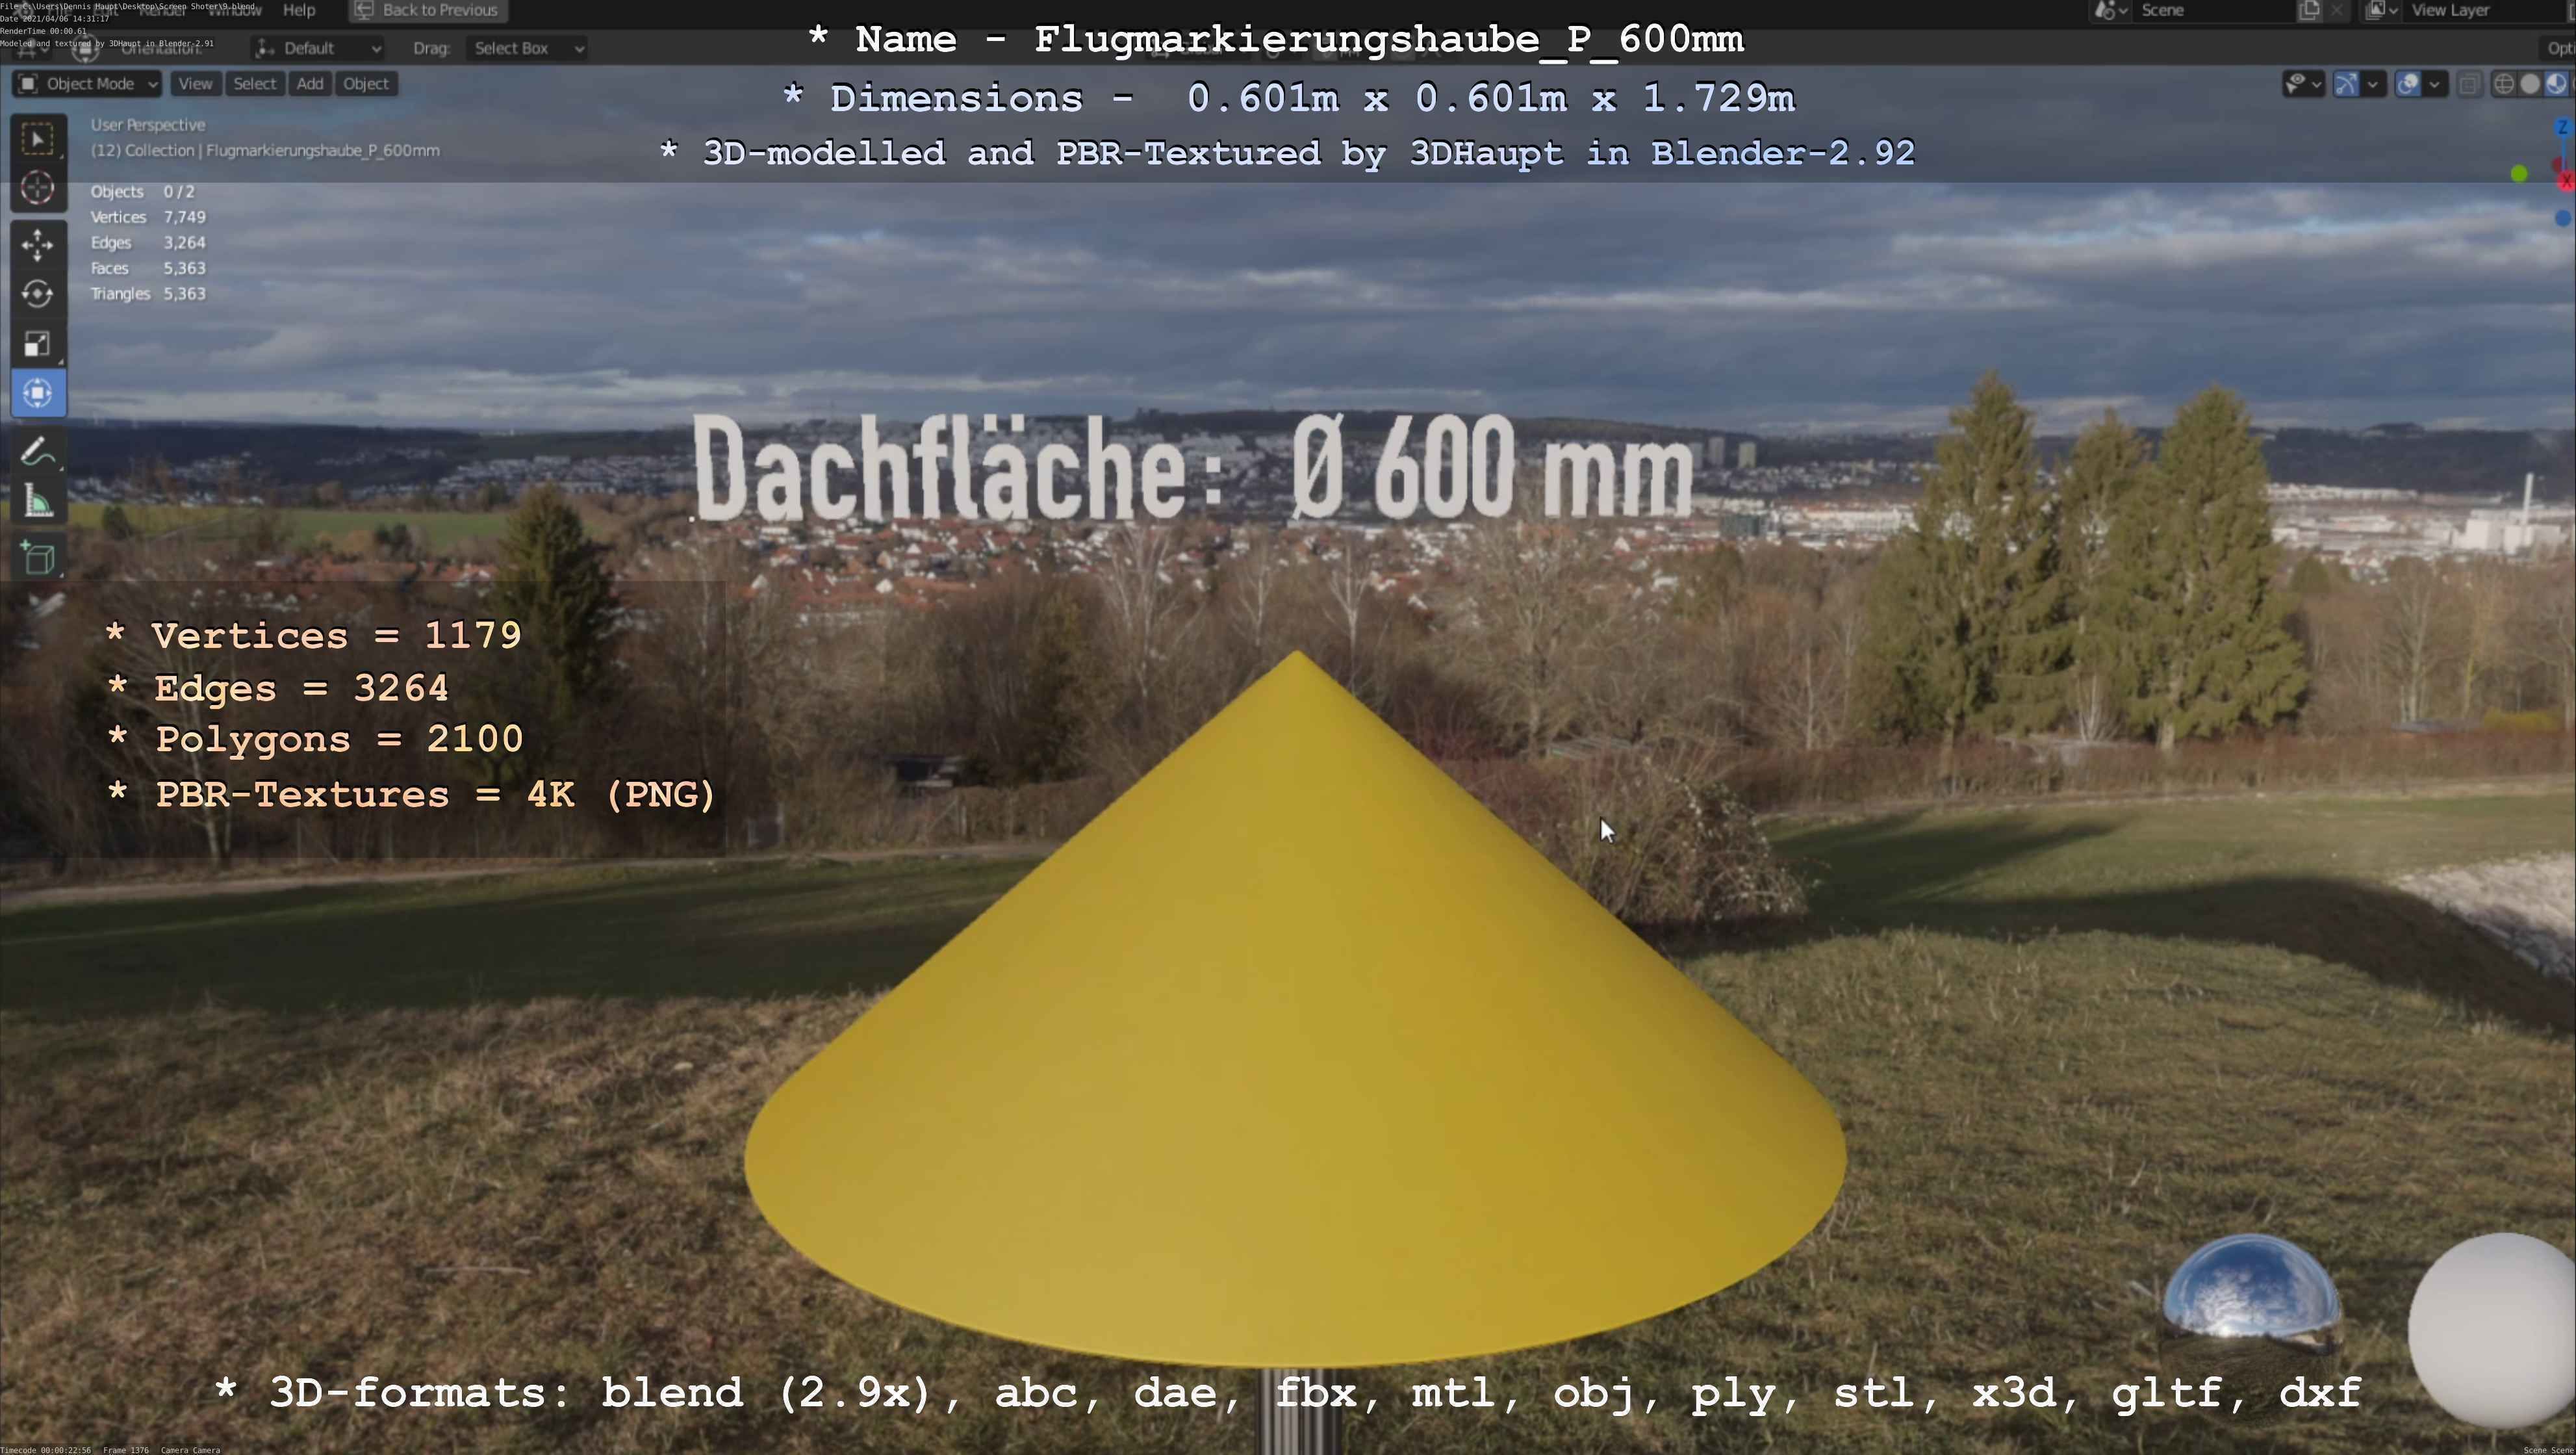2576x1455 pixels.
Task: Open selectability and visibility dropdown
Action: pyautogui.click(x=2304, y=84)
